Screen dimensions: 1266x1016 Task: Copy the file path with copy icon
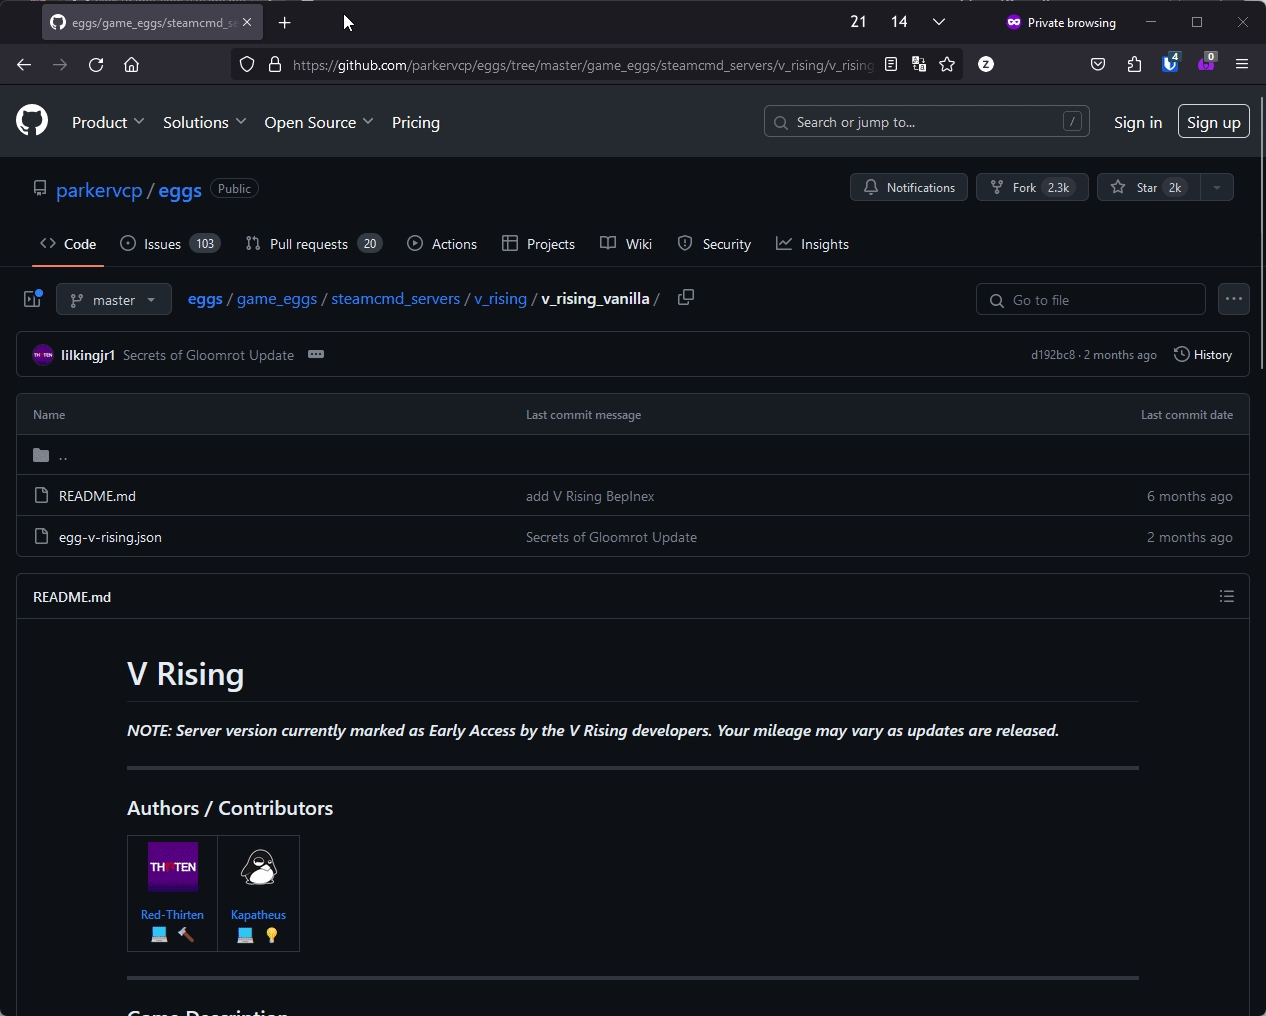pos(686,298)
